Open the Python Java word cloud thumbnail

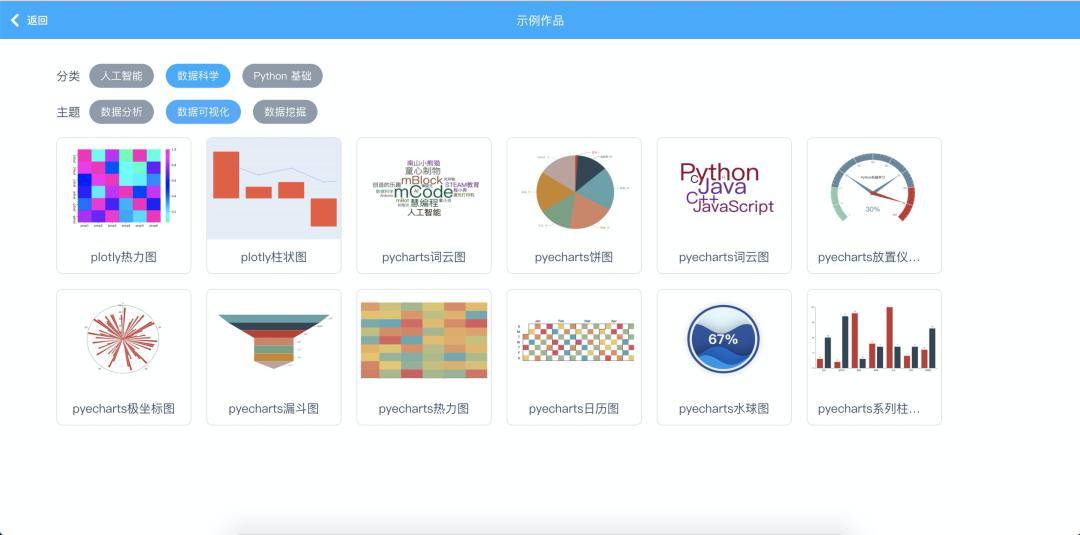click(724, 188)
